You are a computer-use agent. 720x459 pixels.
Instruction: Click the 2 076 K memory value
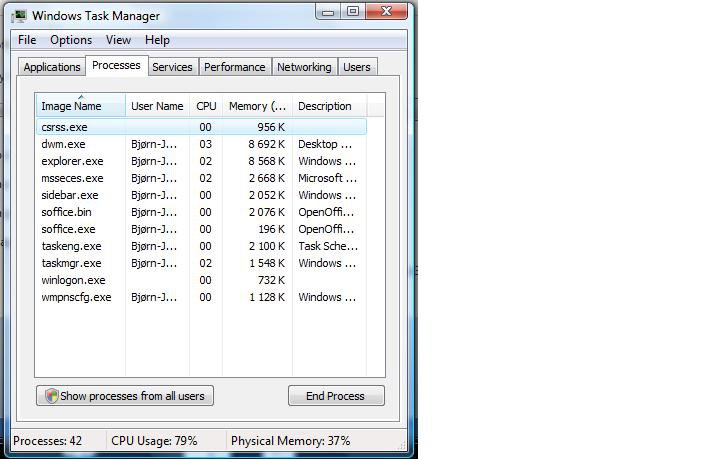click(267, 212)
